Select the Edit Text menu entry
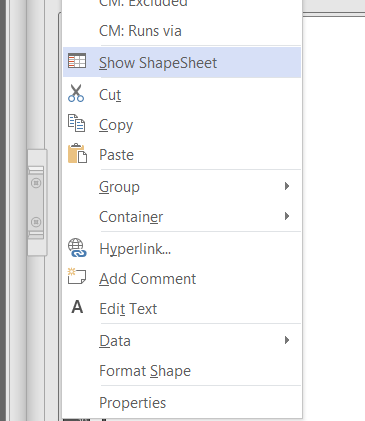 [x=182, y=309]
